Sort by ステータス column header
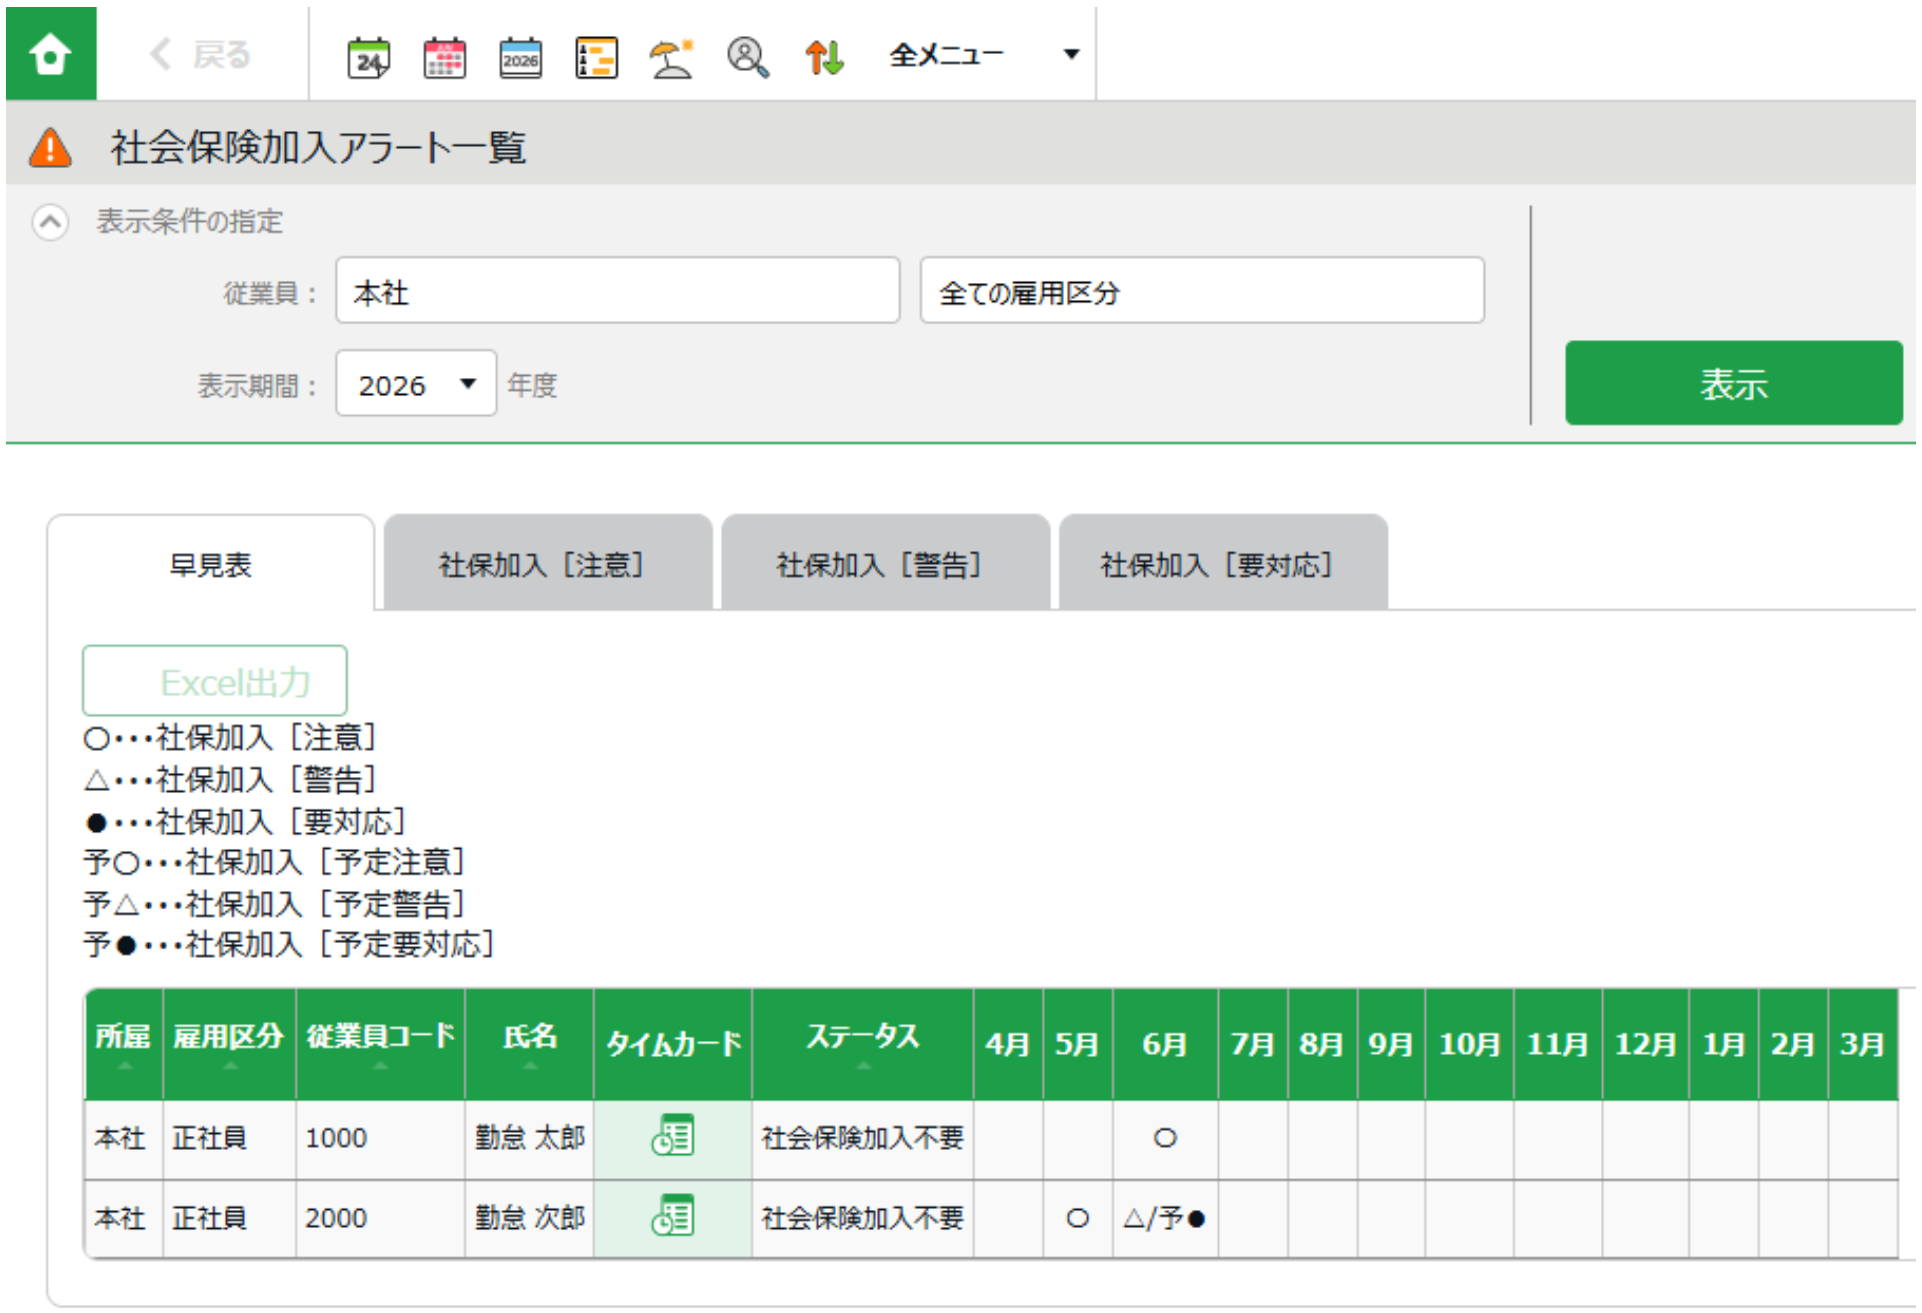Image resolution: width=1922 pixels, height=1313 pixels. coord(862,1044)
